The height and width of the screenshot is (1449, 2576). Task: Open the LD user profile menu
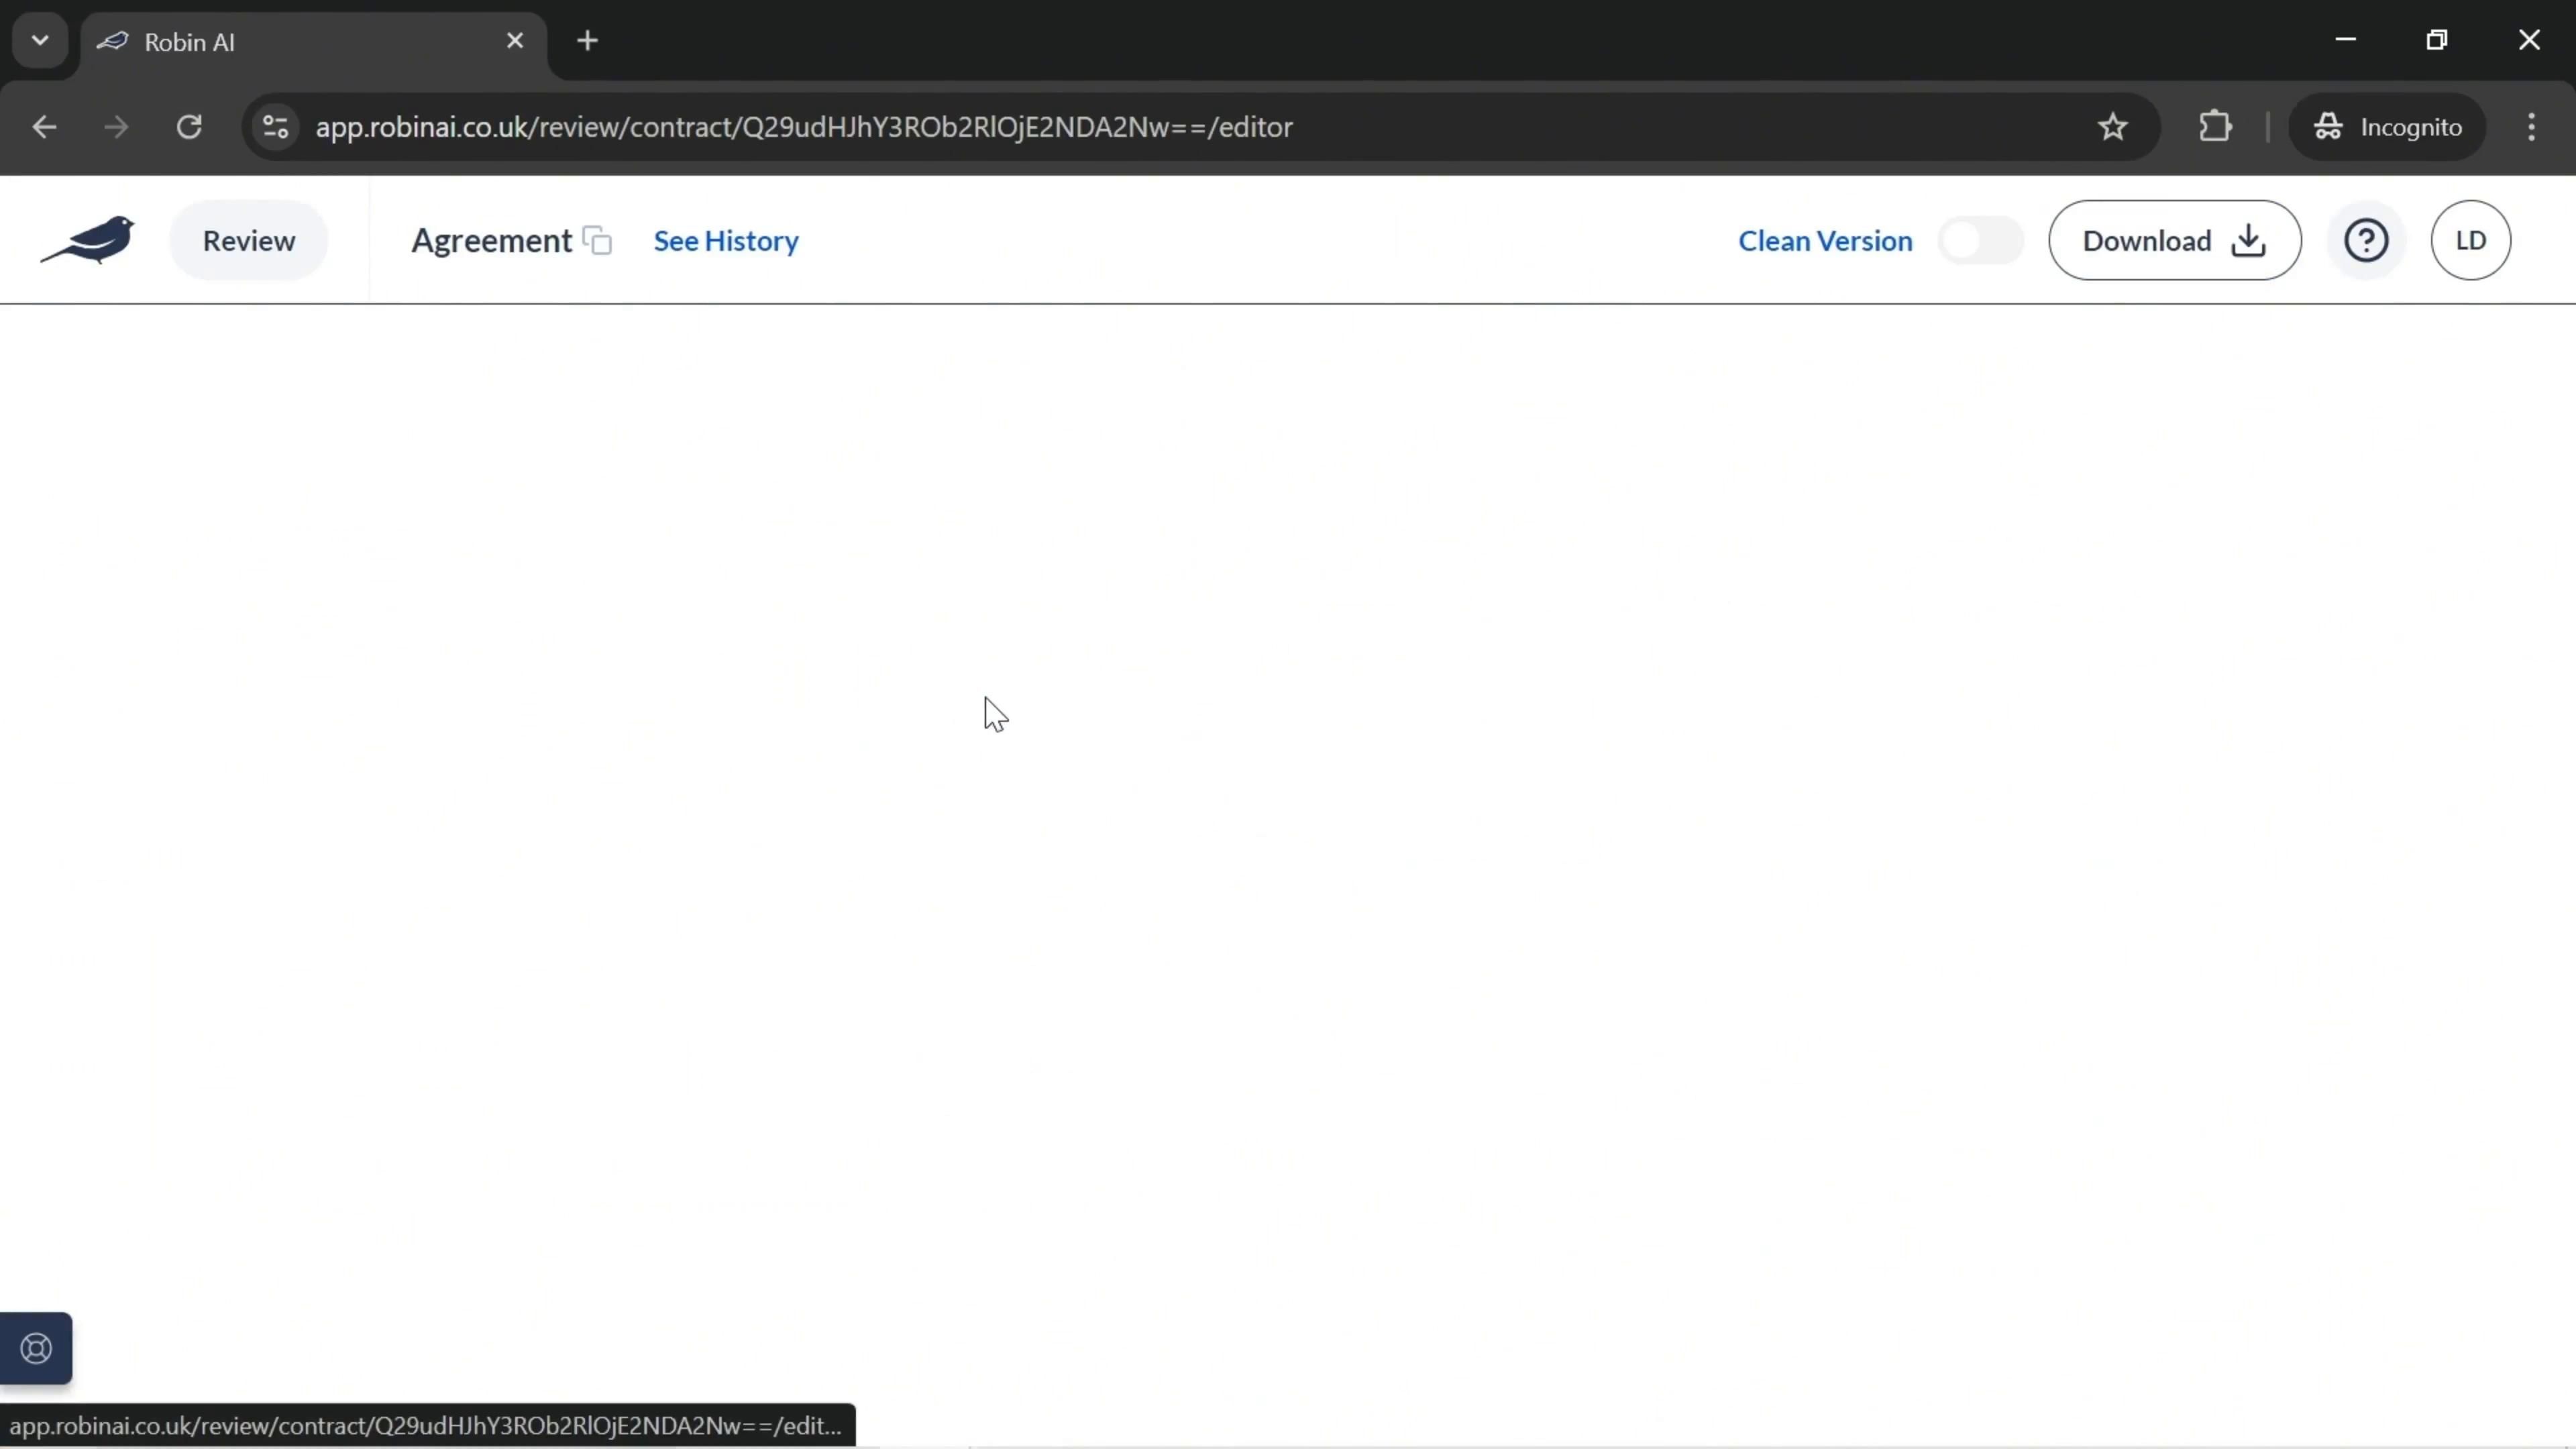coord(2470,241)
